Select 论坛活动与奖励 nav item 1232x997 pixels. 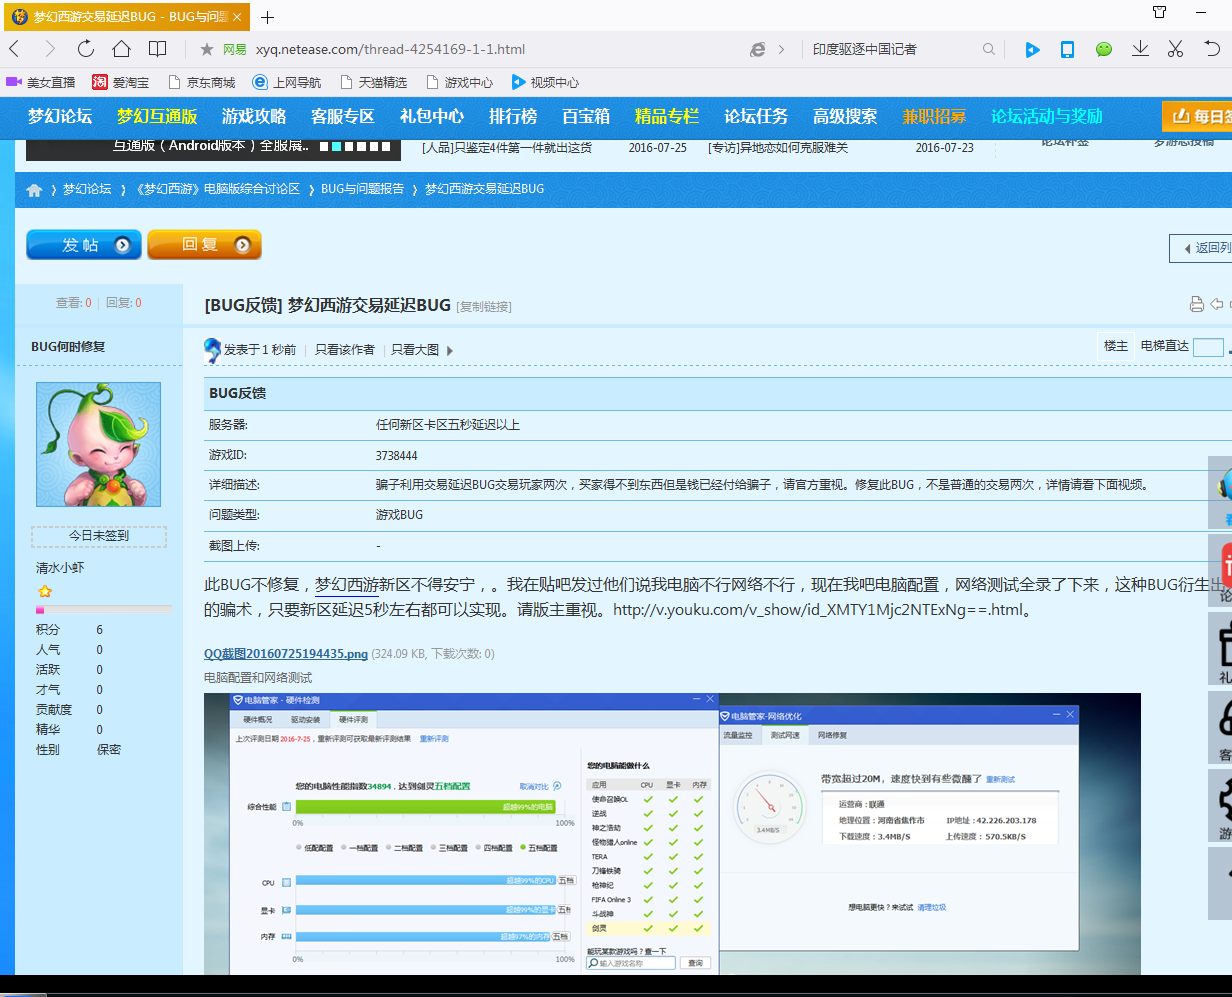coord(1047,116)
